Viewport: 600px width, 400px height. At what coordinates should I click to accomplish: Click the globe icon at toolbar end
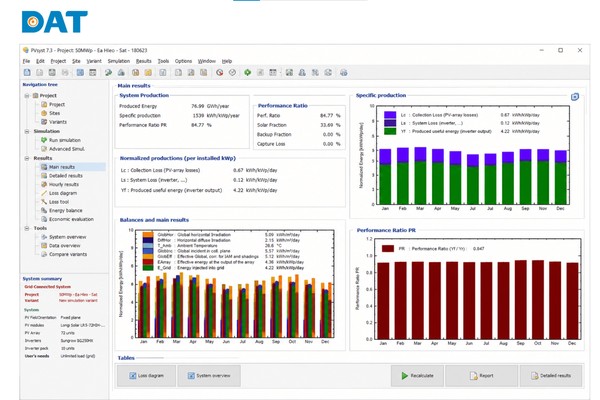344,72
